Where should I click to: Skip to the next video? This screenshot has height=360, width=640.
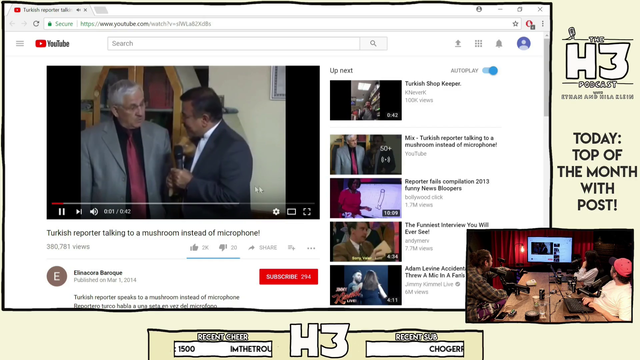(78, 211)
